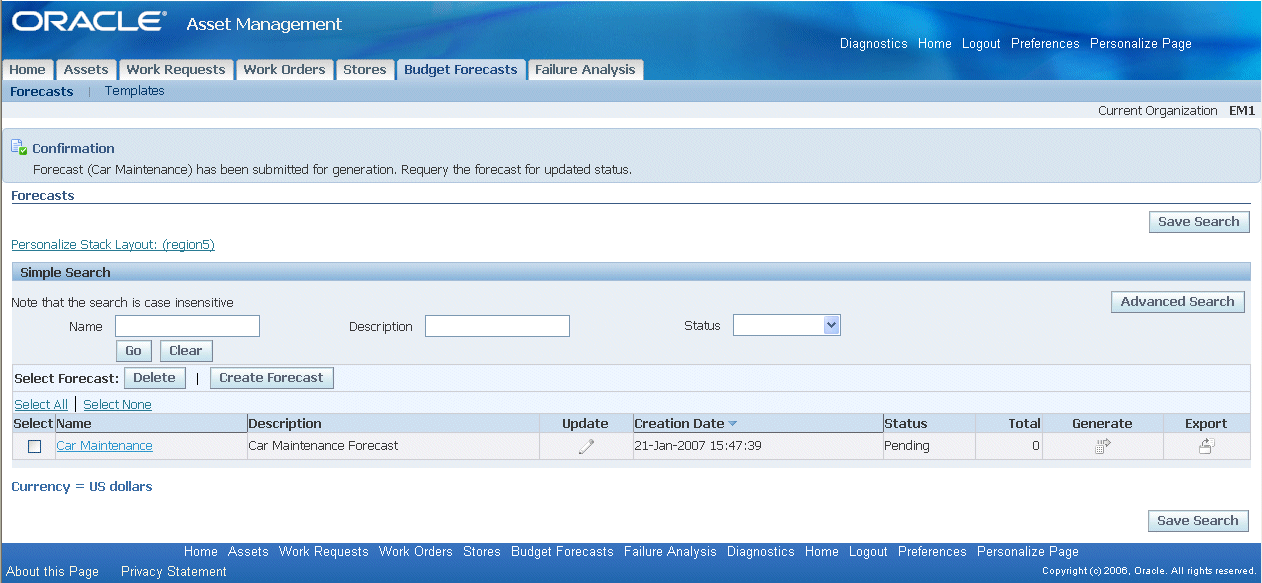Click Work Orders in the footer
Viewport: 1262px width, 583px height.
(x=416, y=552)
